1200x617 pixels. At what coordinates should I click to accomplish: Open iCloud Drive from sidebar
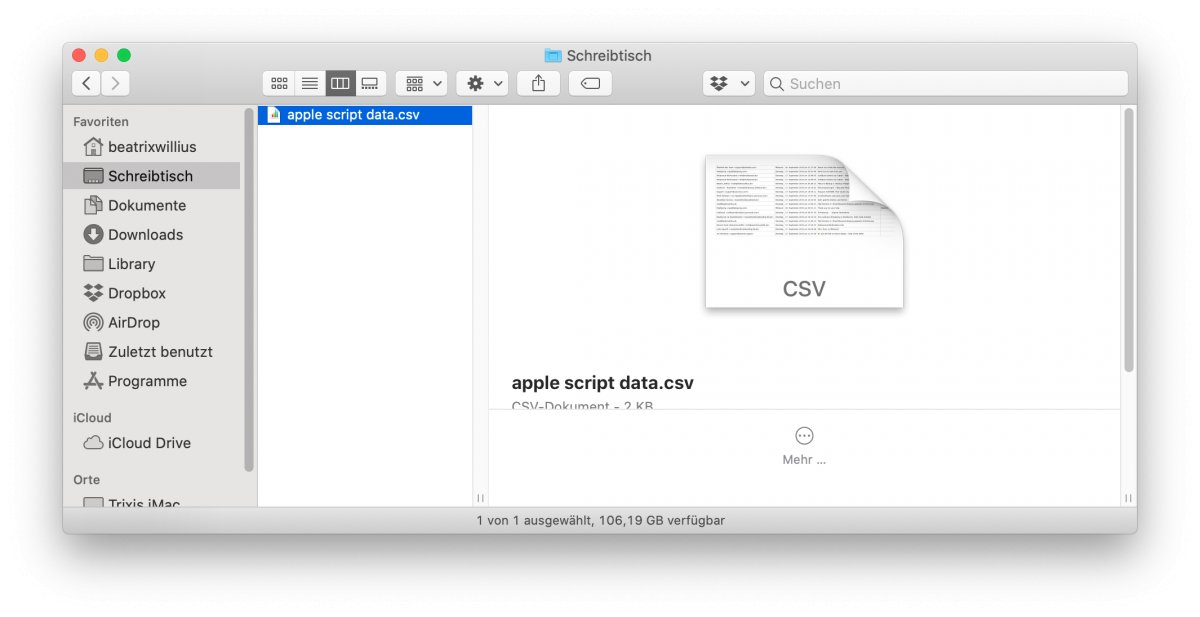click(x=149, y=443)
